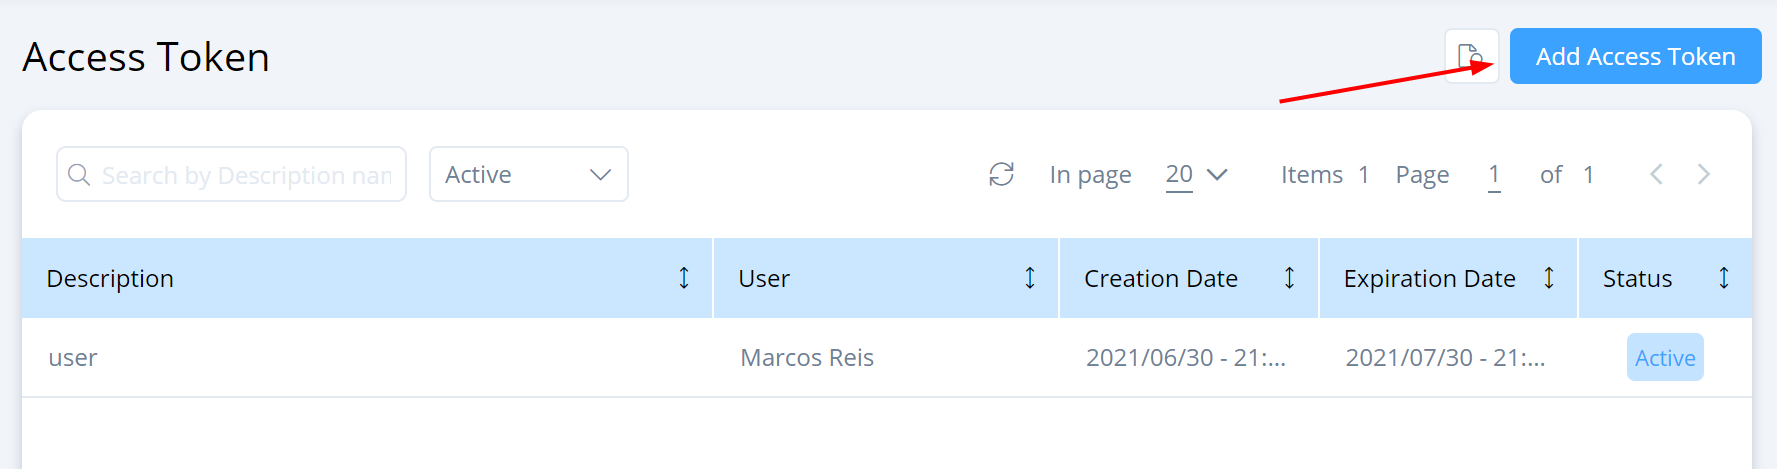Screen dimensions: 1777x469
Task: Focus the Search by Description field
Action: (246, 175)
